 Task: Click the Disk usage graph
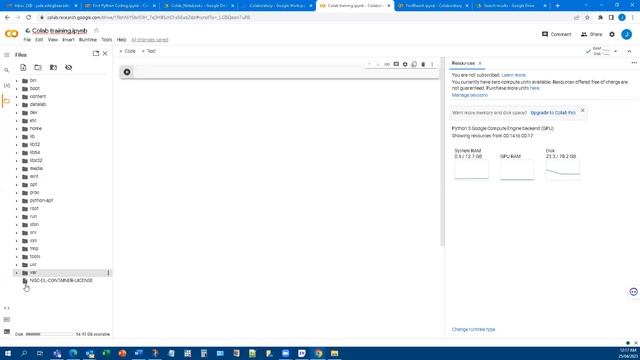pyautogui.click(x=563, y=169)
